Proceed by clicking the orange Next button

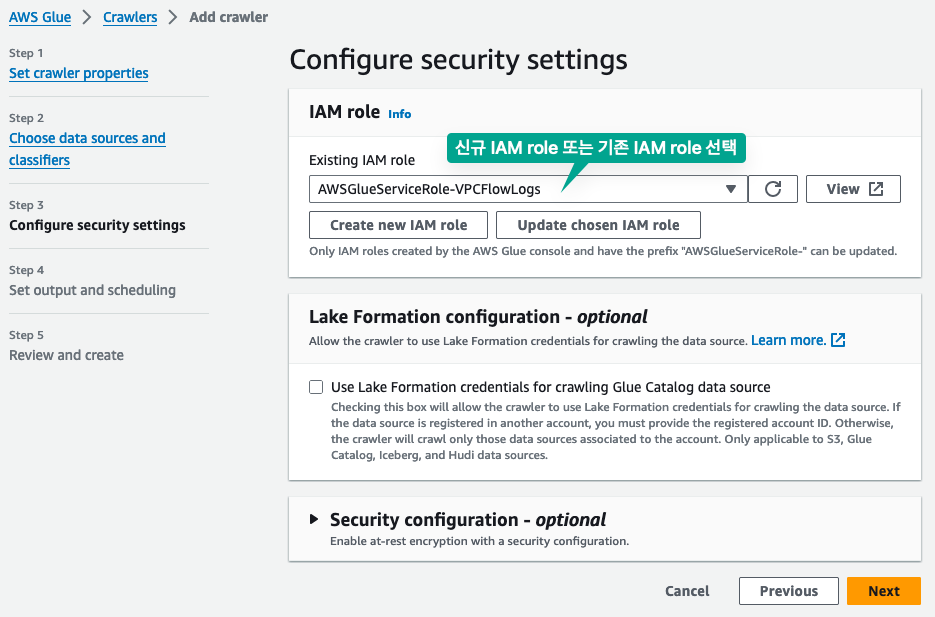tap(883, 591)
